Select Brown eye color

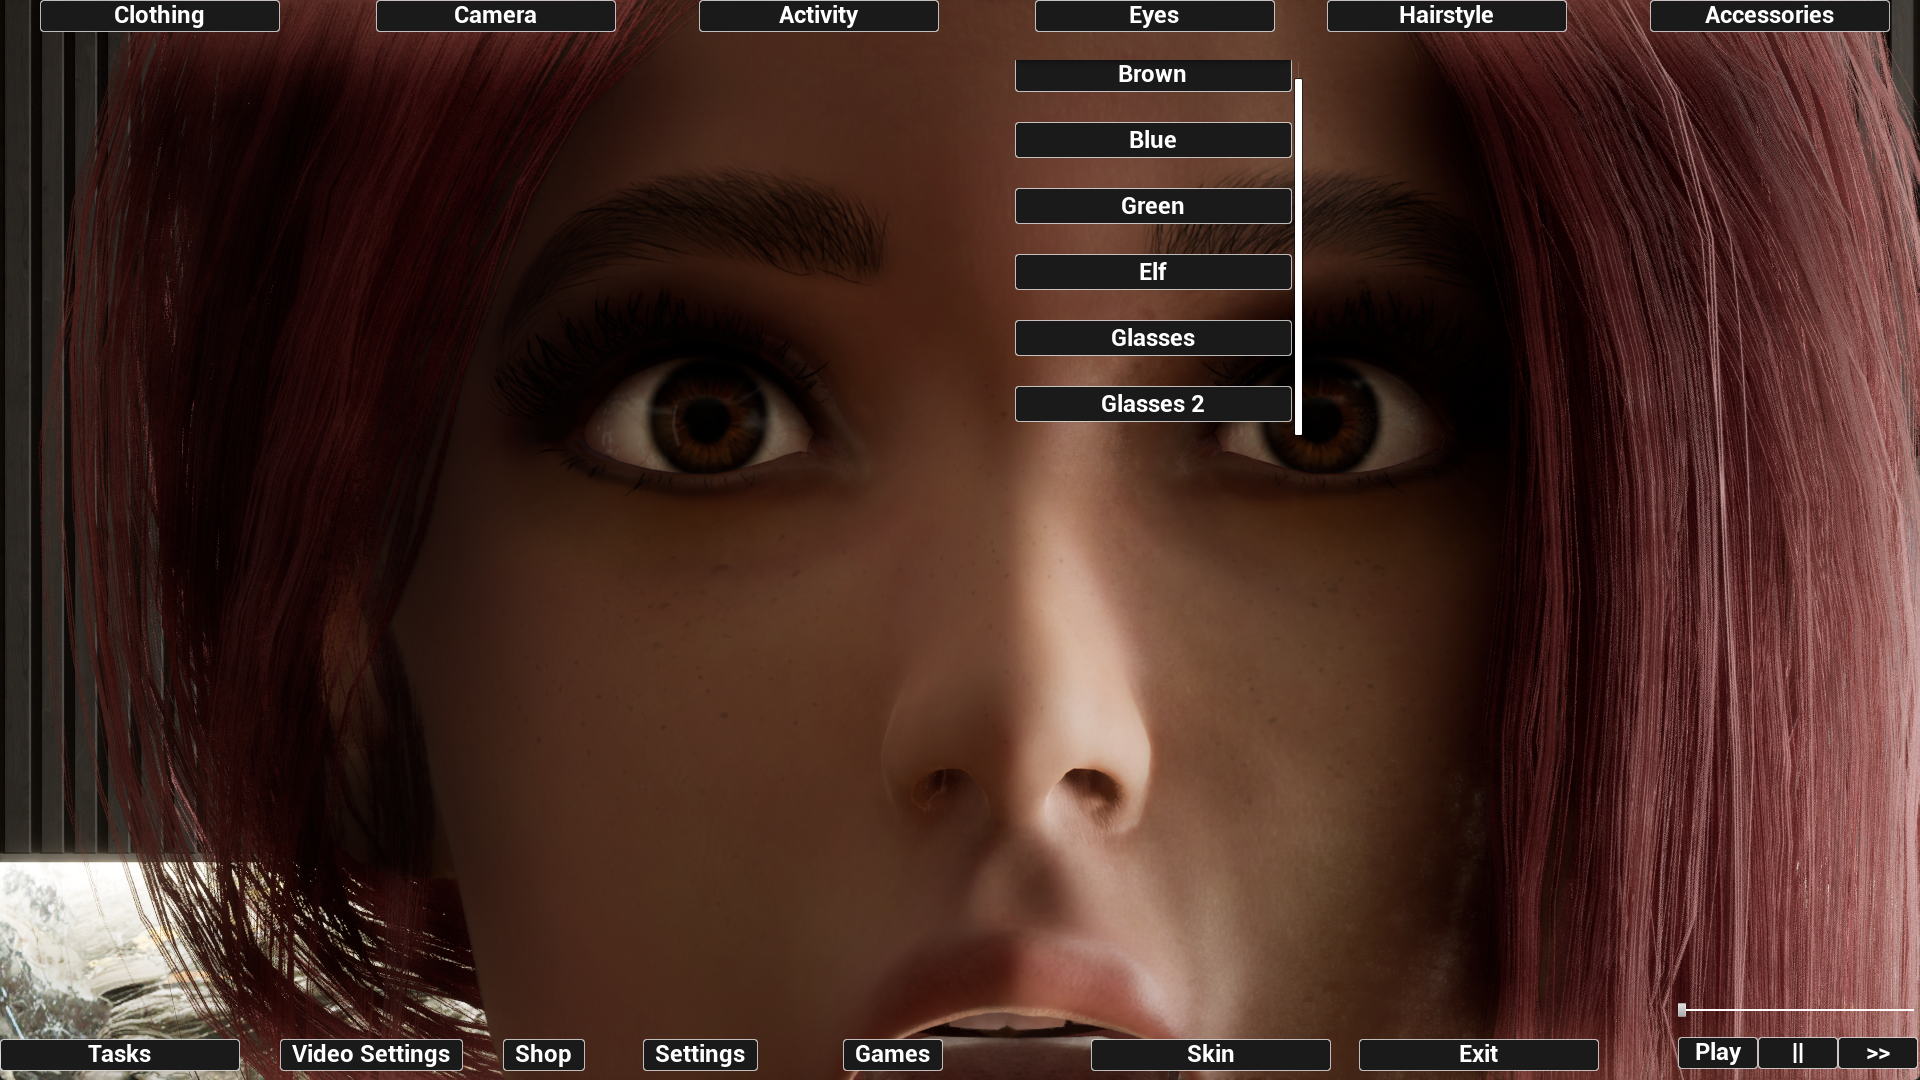pos(1152,74)
